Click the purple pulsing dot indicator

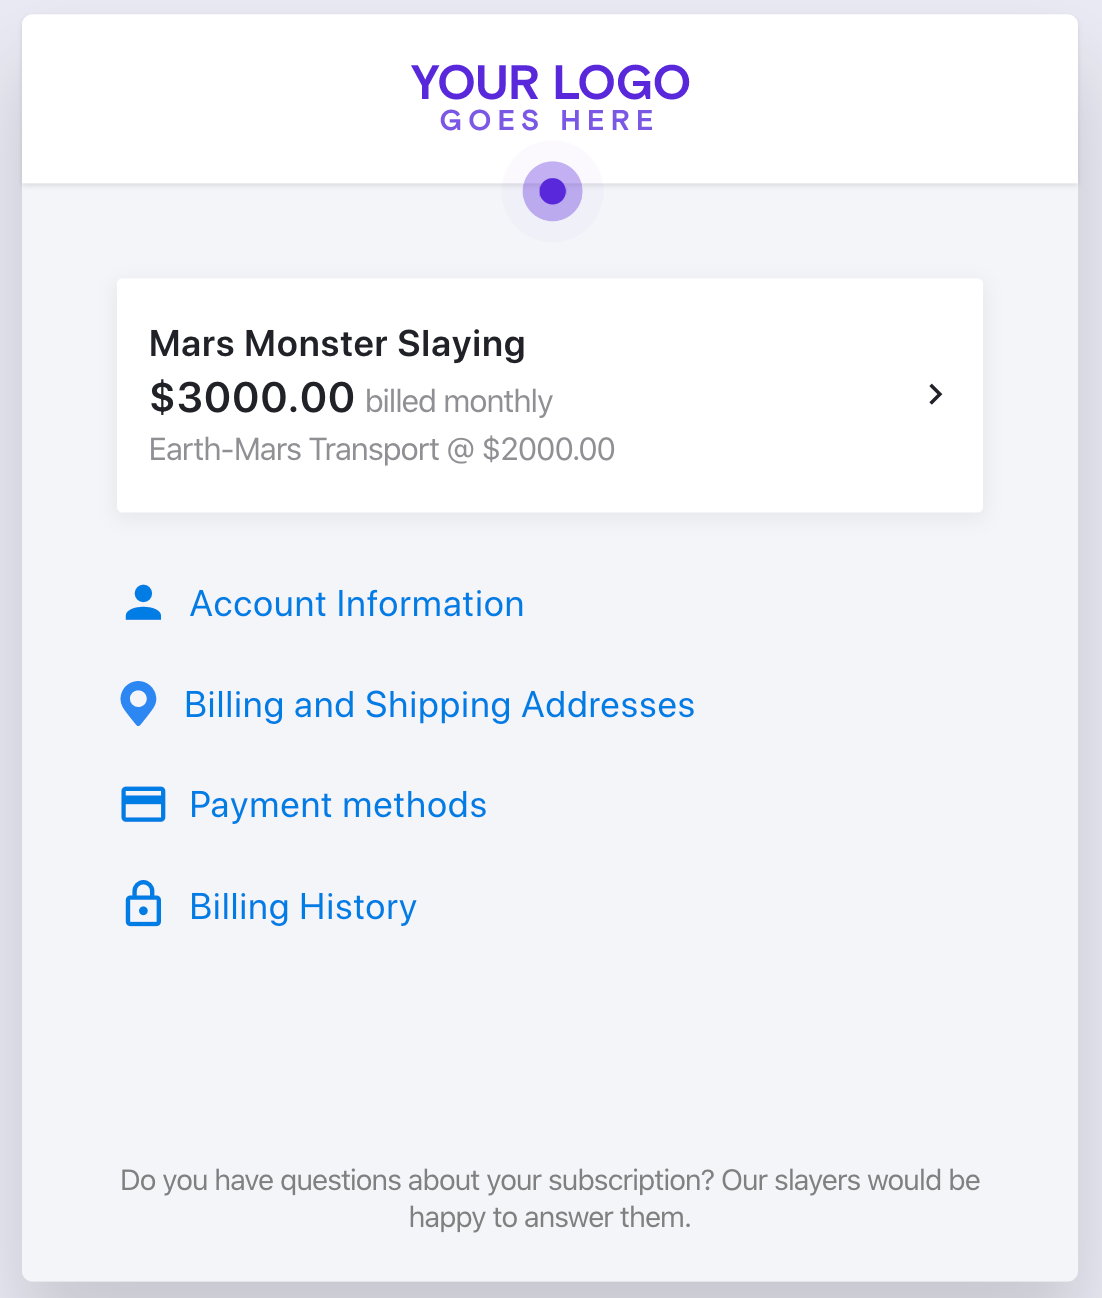point(552,191)
